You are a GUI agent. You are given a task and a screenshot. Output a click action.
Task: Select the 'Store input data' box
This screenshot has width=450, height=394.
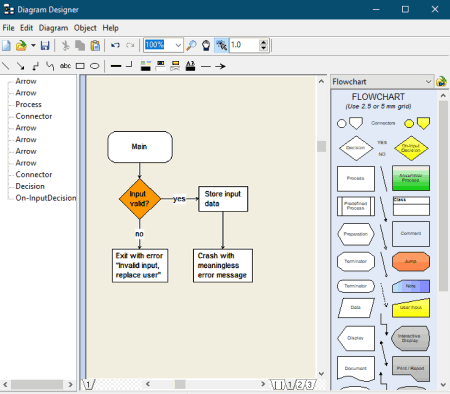click(x=223, y=199)
